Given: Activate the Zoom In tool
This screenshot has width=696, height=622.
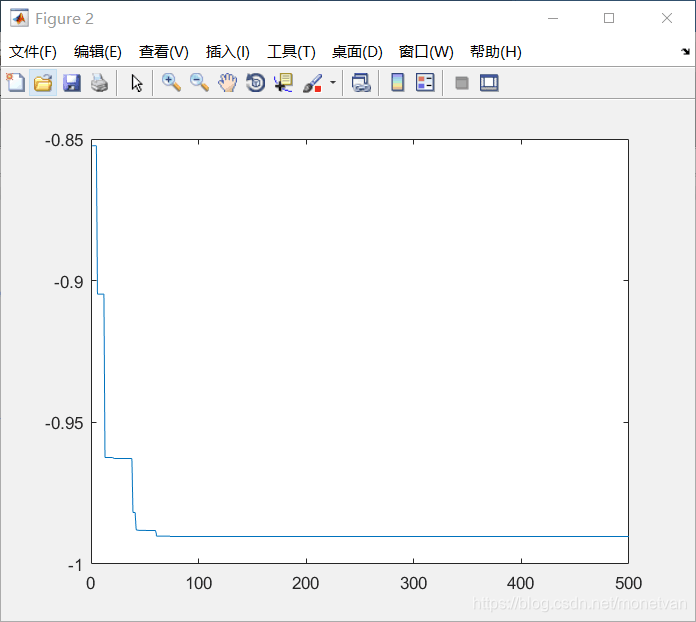Looking at the screenshot, I should [171, 83].
